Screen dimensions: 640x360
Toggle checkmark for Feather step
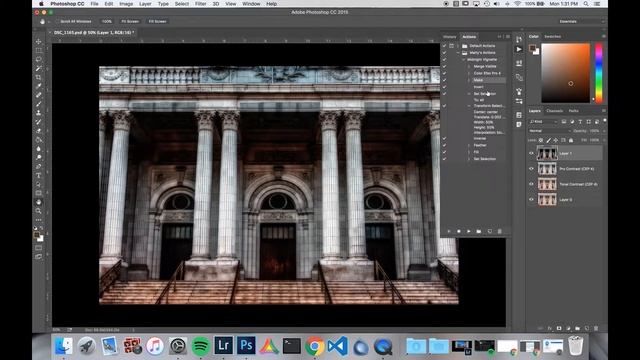point(444,145)
